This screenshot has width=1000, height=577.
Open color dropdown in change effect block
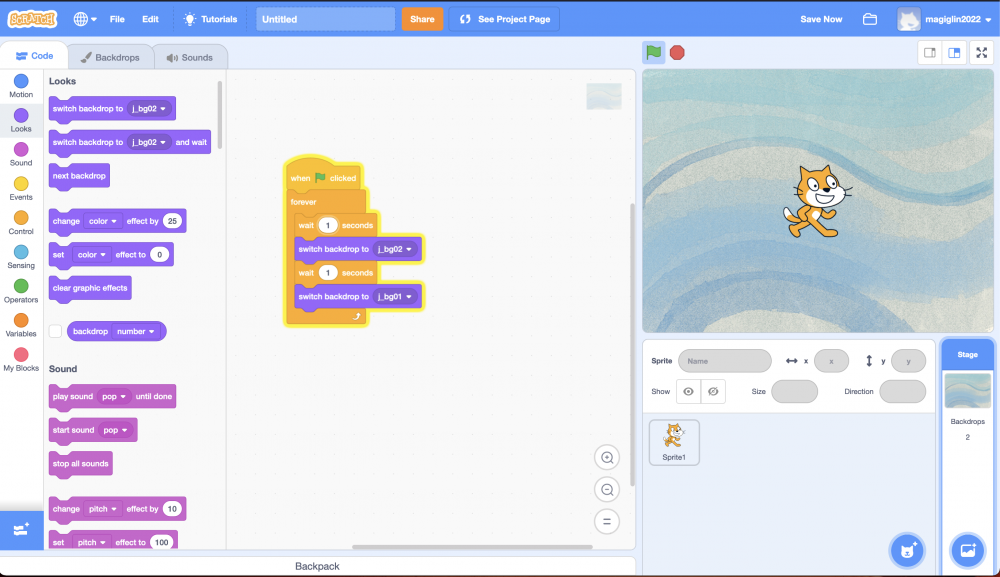pyautogui.click(x=103, y=221)
